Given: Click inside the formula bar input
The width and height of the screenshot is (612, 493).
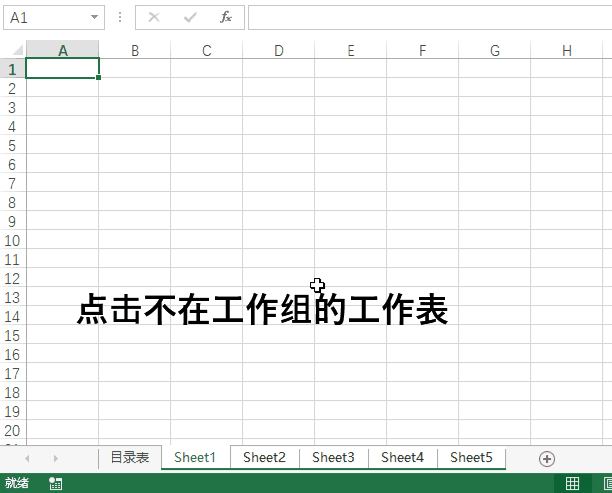Looking at the screenshot, I should tap(428, 17).
